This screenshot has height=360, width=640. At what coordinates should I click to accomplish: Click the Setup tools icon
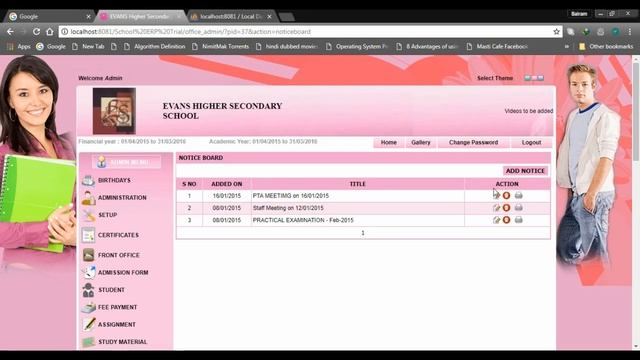(x=88, y=215)
